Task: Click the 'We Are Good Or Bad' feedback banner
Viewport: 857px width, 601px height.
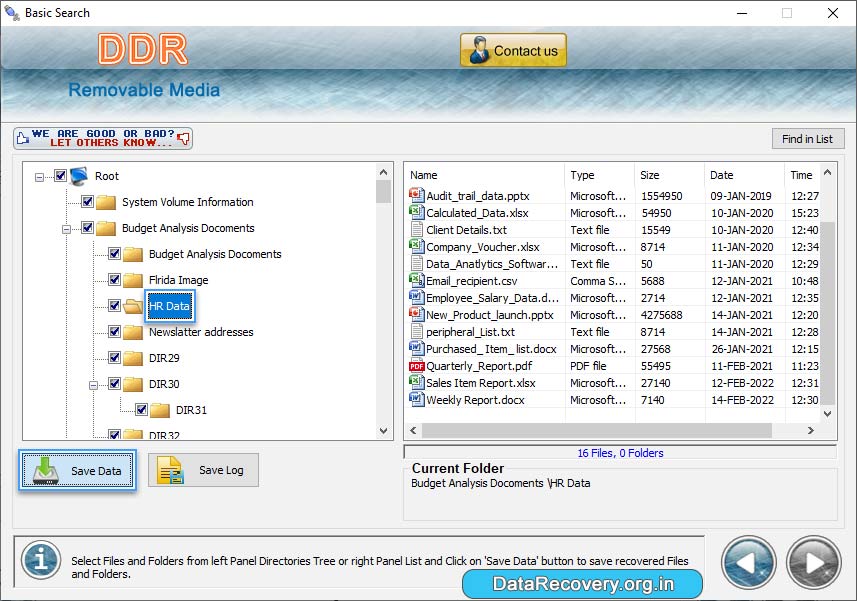Action: click(x=100, y=137)
